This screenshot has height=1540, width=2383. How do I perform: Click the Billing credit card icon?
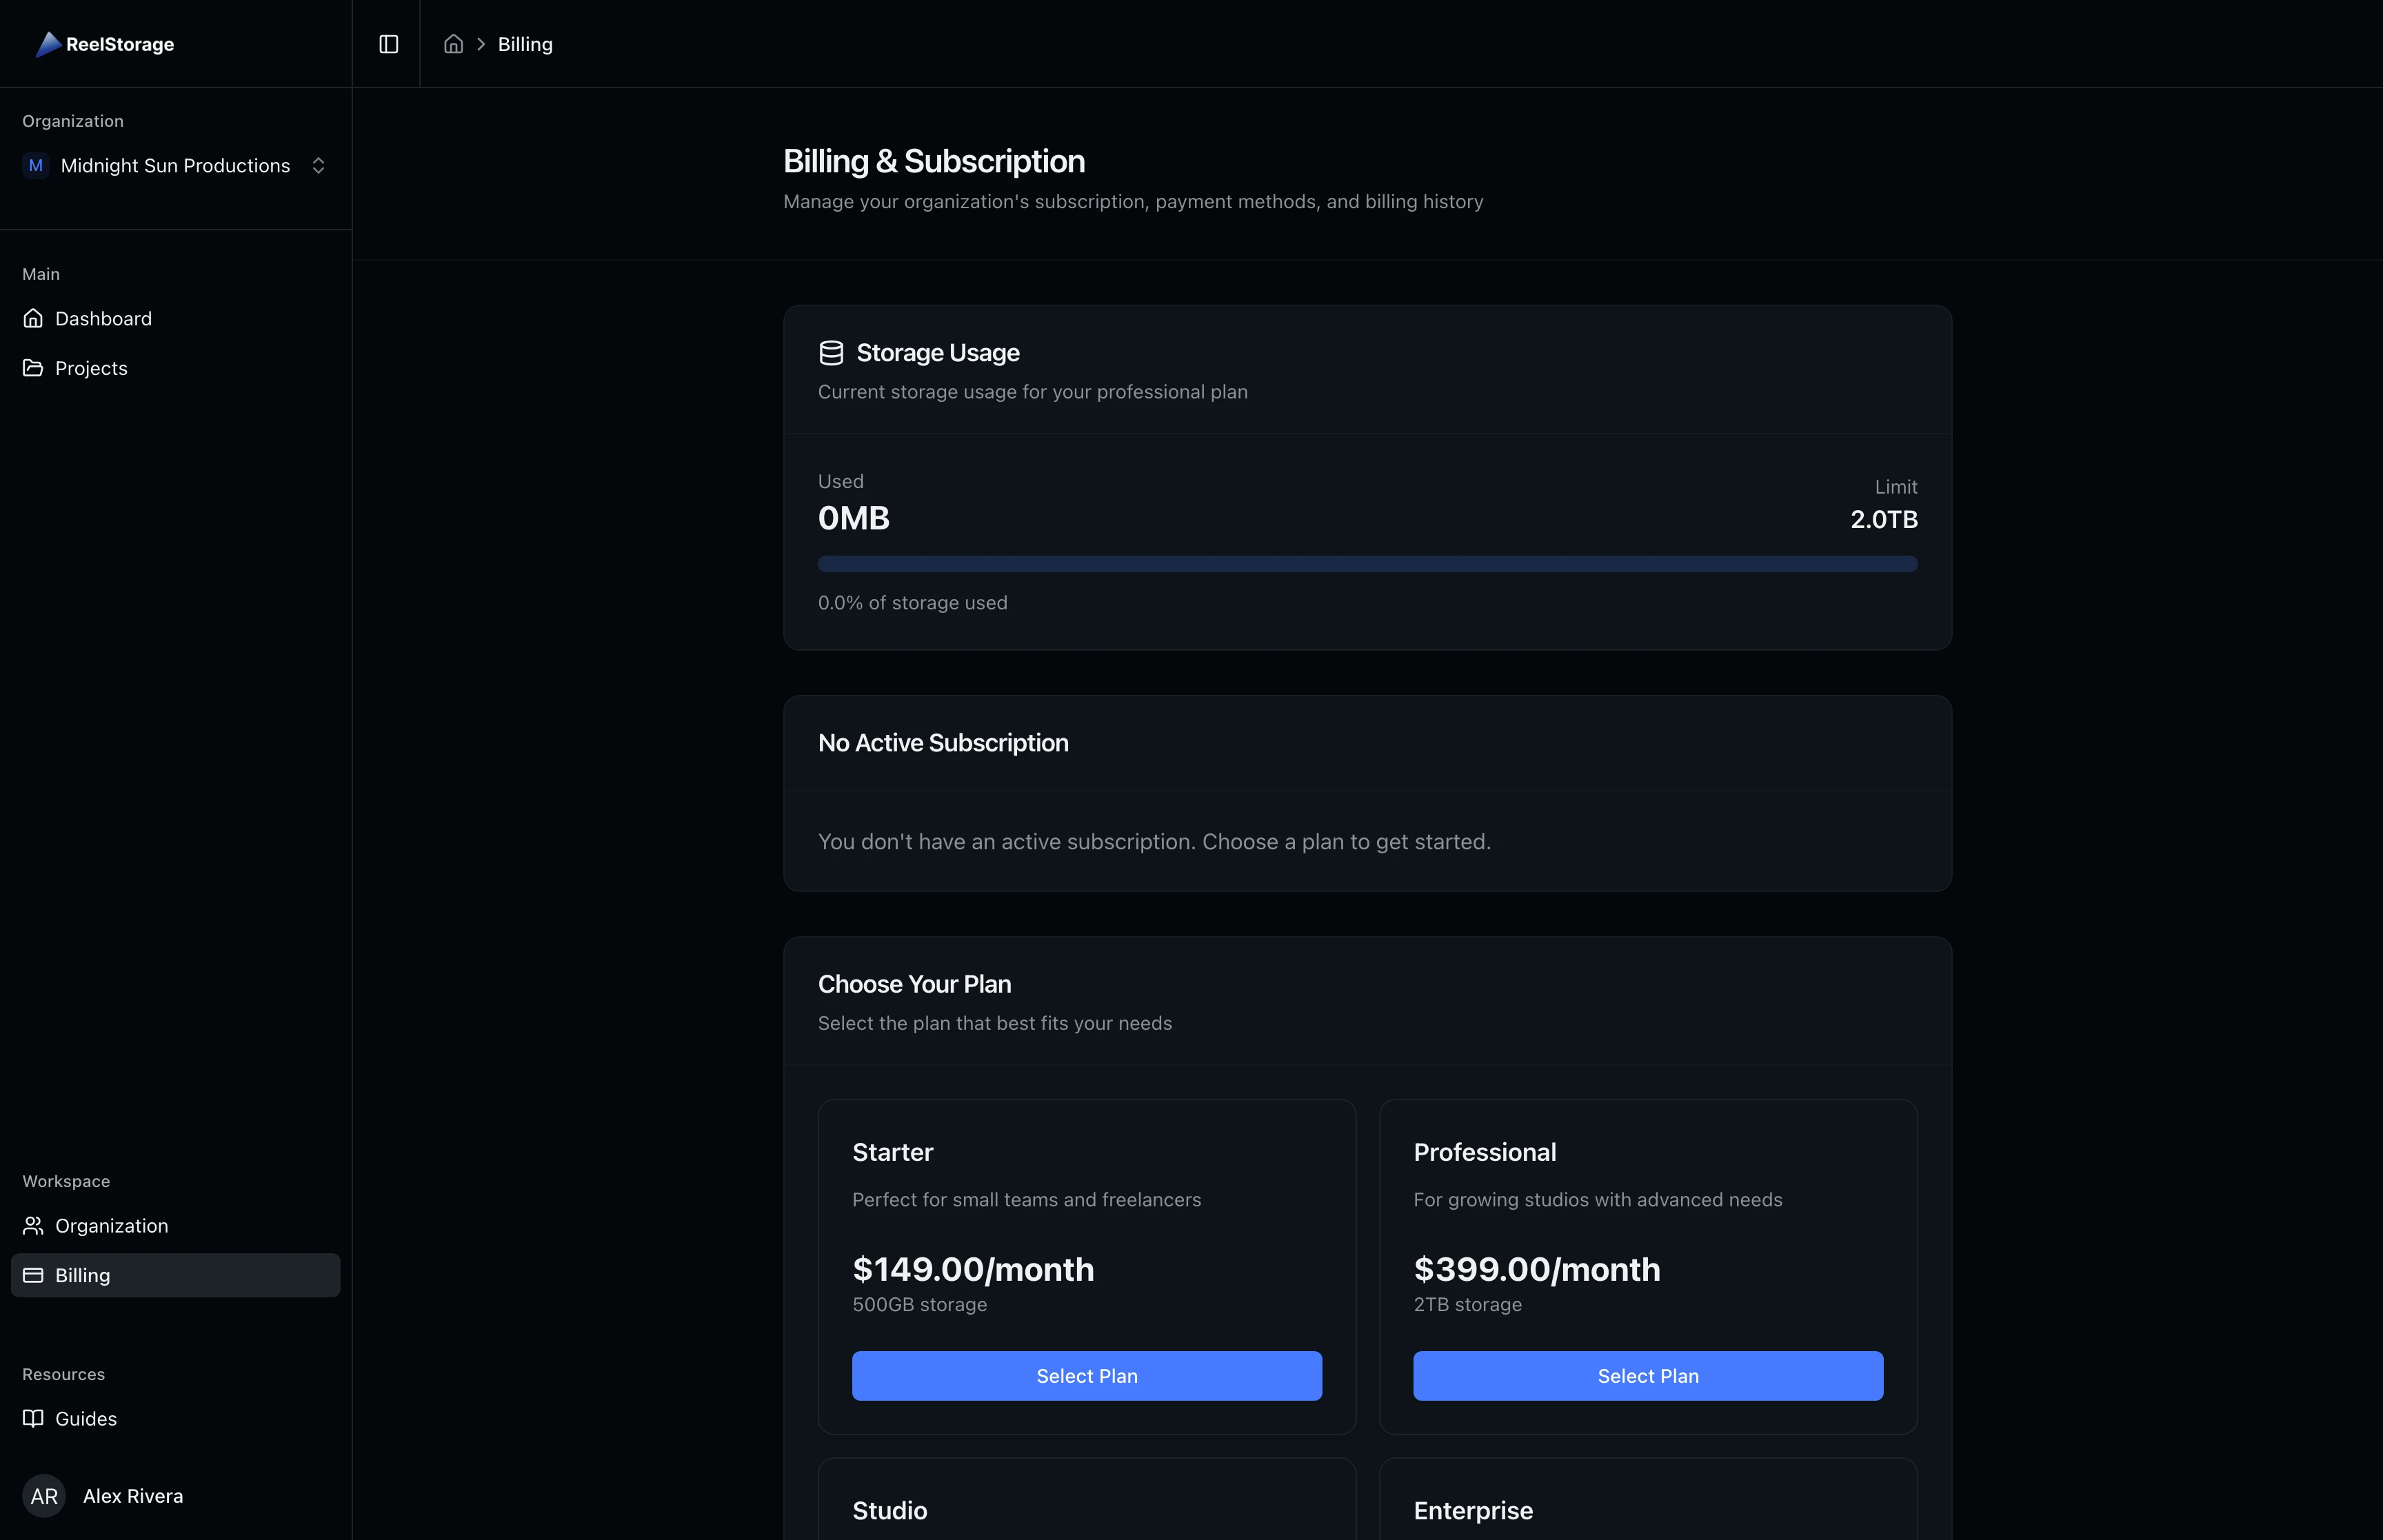pyautogui.click(x=33, y=1275)
